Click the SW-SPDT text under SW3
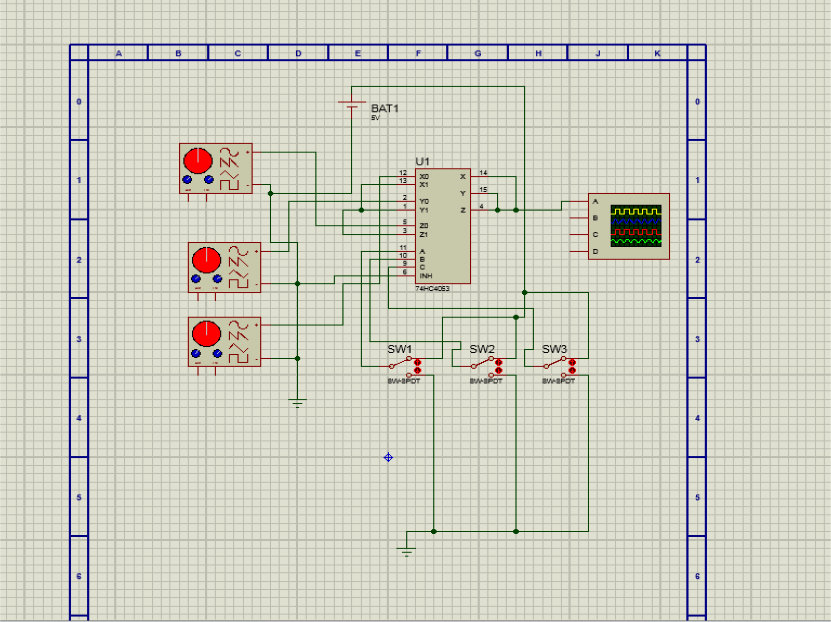This screenshot has height=622, width=831. coord(559,381)
